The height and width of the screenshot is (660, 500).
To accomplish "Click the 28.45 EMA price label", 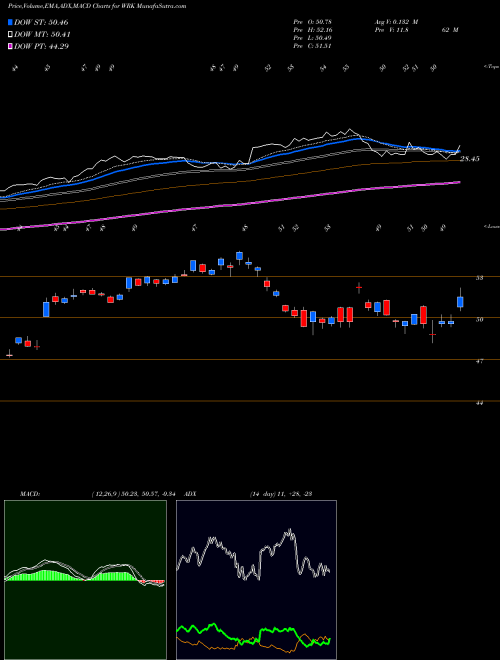I will pos(470,159).
